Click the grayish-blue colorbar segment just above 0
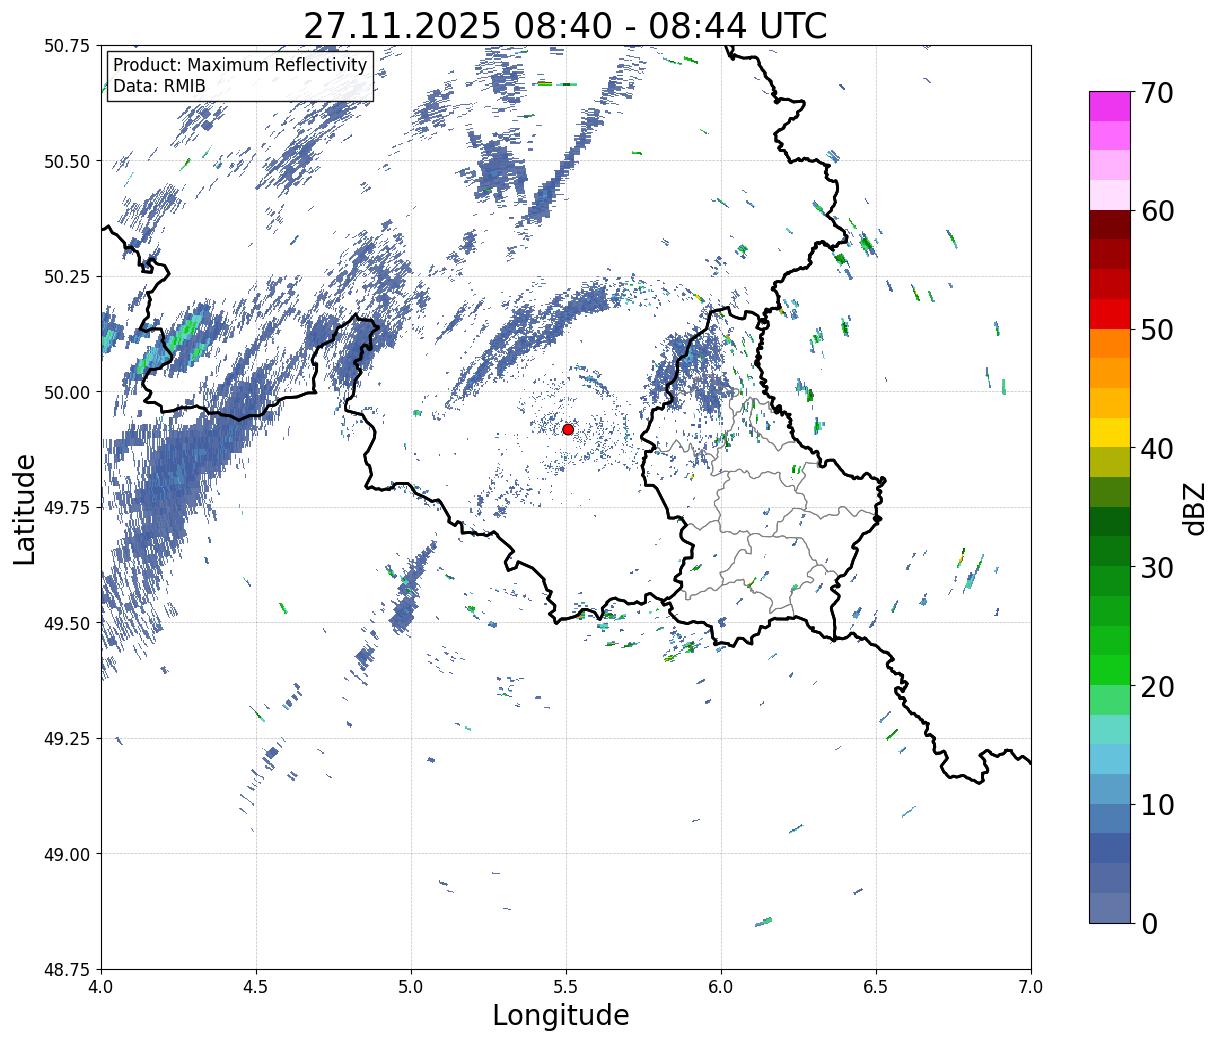The height and width of the screenshot is (1040, 1219). click(1110, 907)
